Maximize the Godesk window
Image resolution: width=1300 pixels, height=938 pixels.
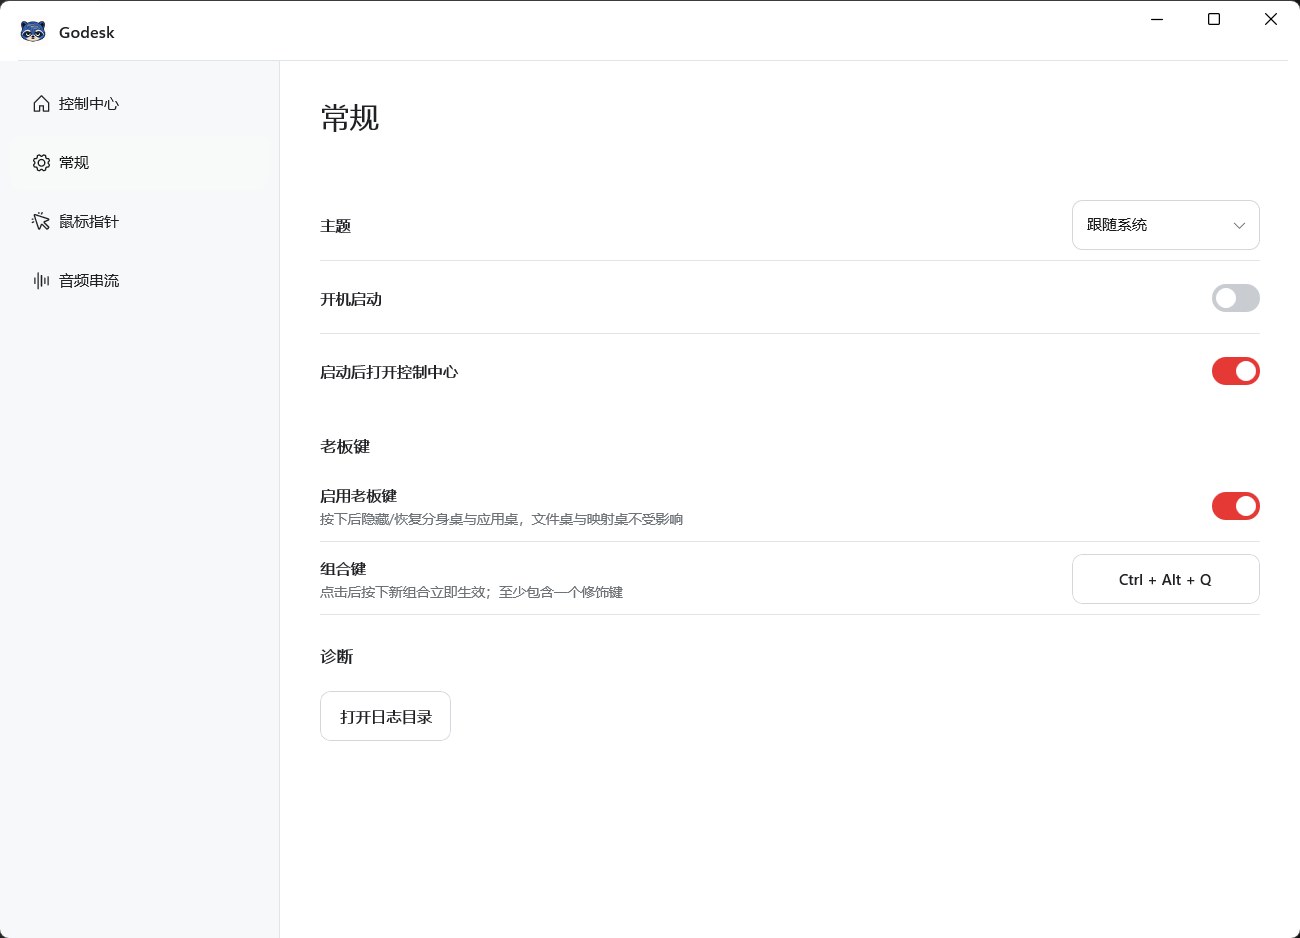click(x=1214, y=19)
